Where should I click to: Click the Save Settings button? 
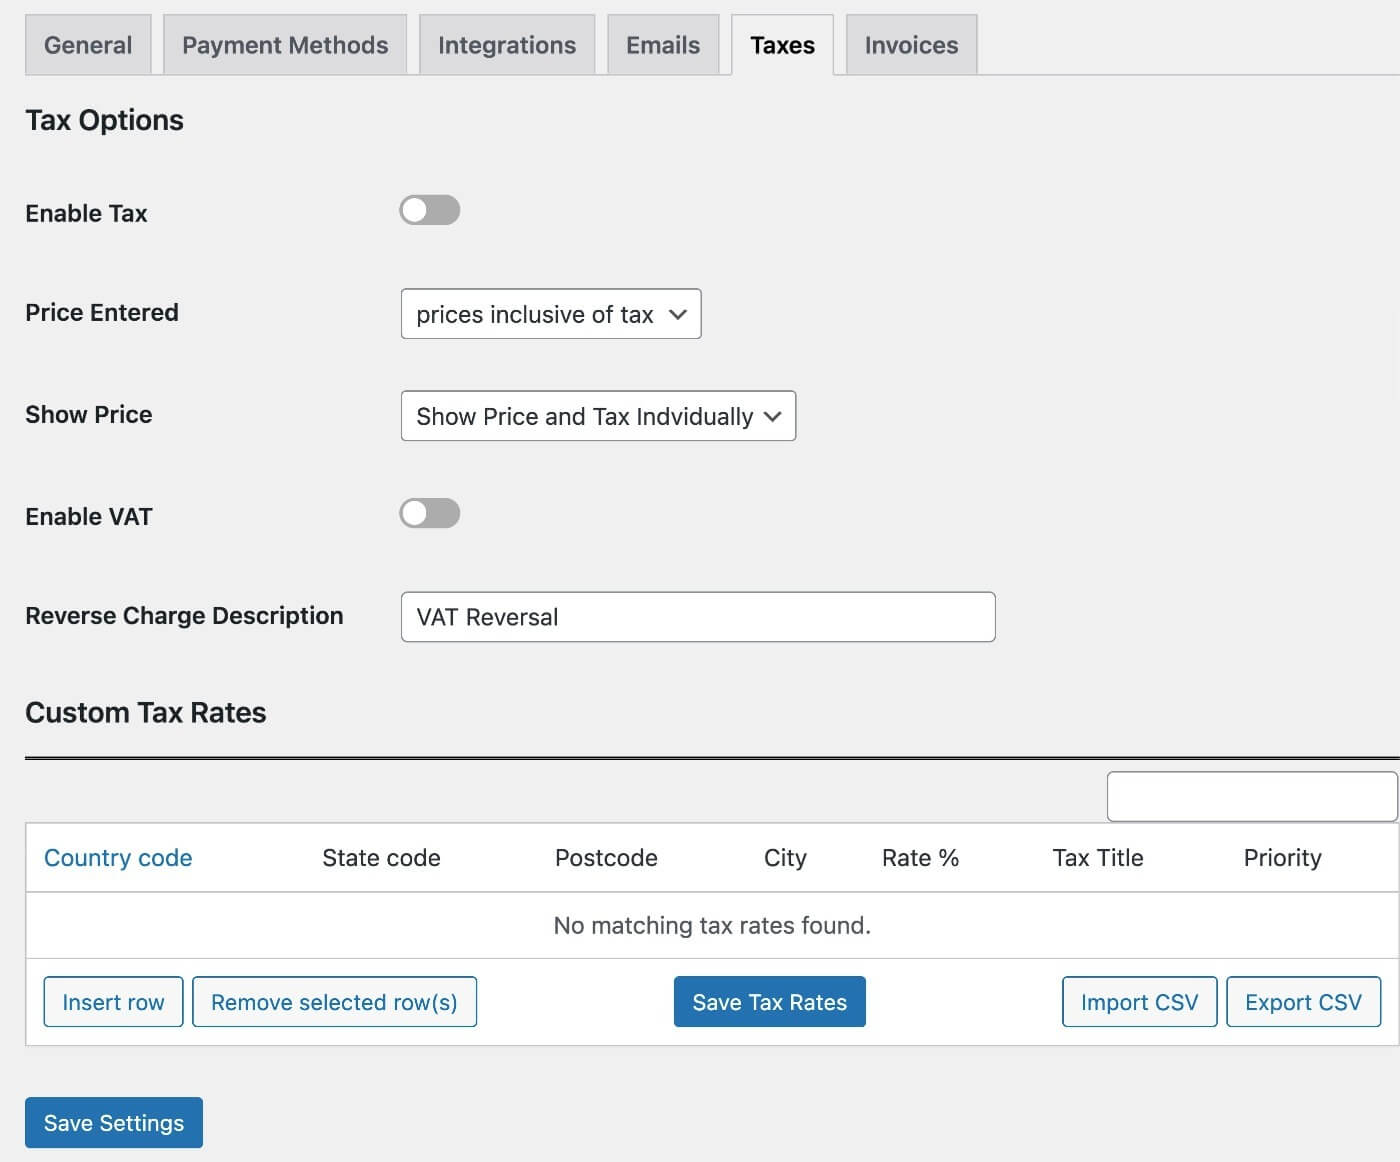click(x=114, y=1123)
